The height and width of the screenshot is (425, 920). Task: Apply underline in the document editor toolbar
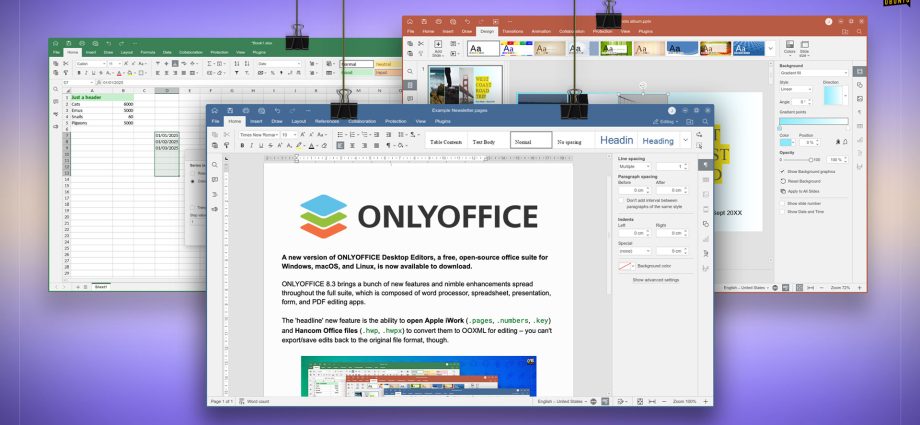261,146
